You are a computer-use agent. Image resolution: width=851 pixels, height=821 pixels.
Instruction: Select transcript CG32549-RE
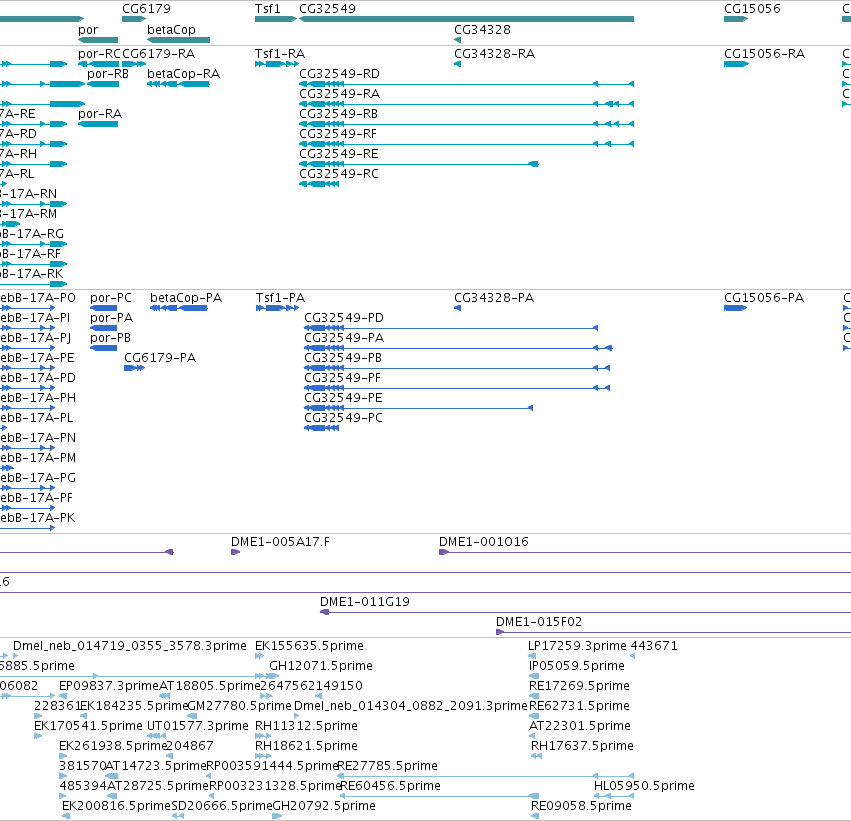pos(339,154)
